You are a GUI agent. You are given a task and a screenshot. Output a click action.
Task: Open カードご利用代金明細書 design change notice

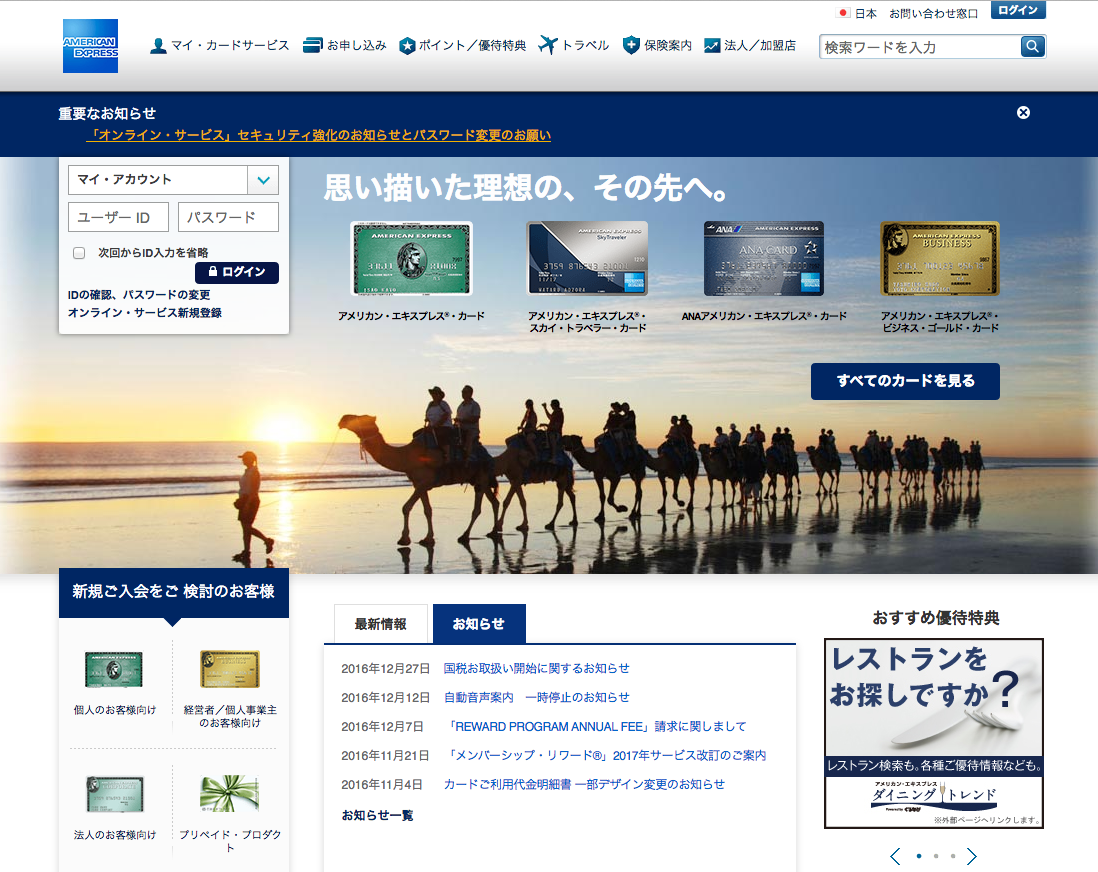click(x=584, y=784)
